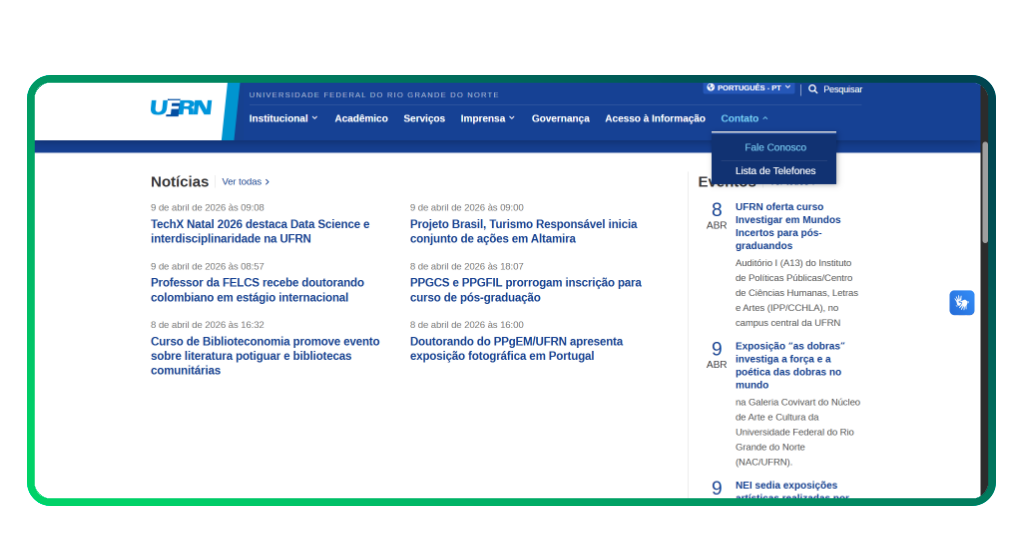
Task: Go to the Acadêmico menu item
Action: pyautogui.click(x=361, y=118)
